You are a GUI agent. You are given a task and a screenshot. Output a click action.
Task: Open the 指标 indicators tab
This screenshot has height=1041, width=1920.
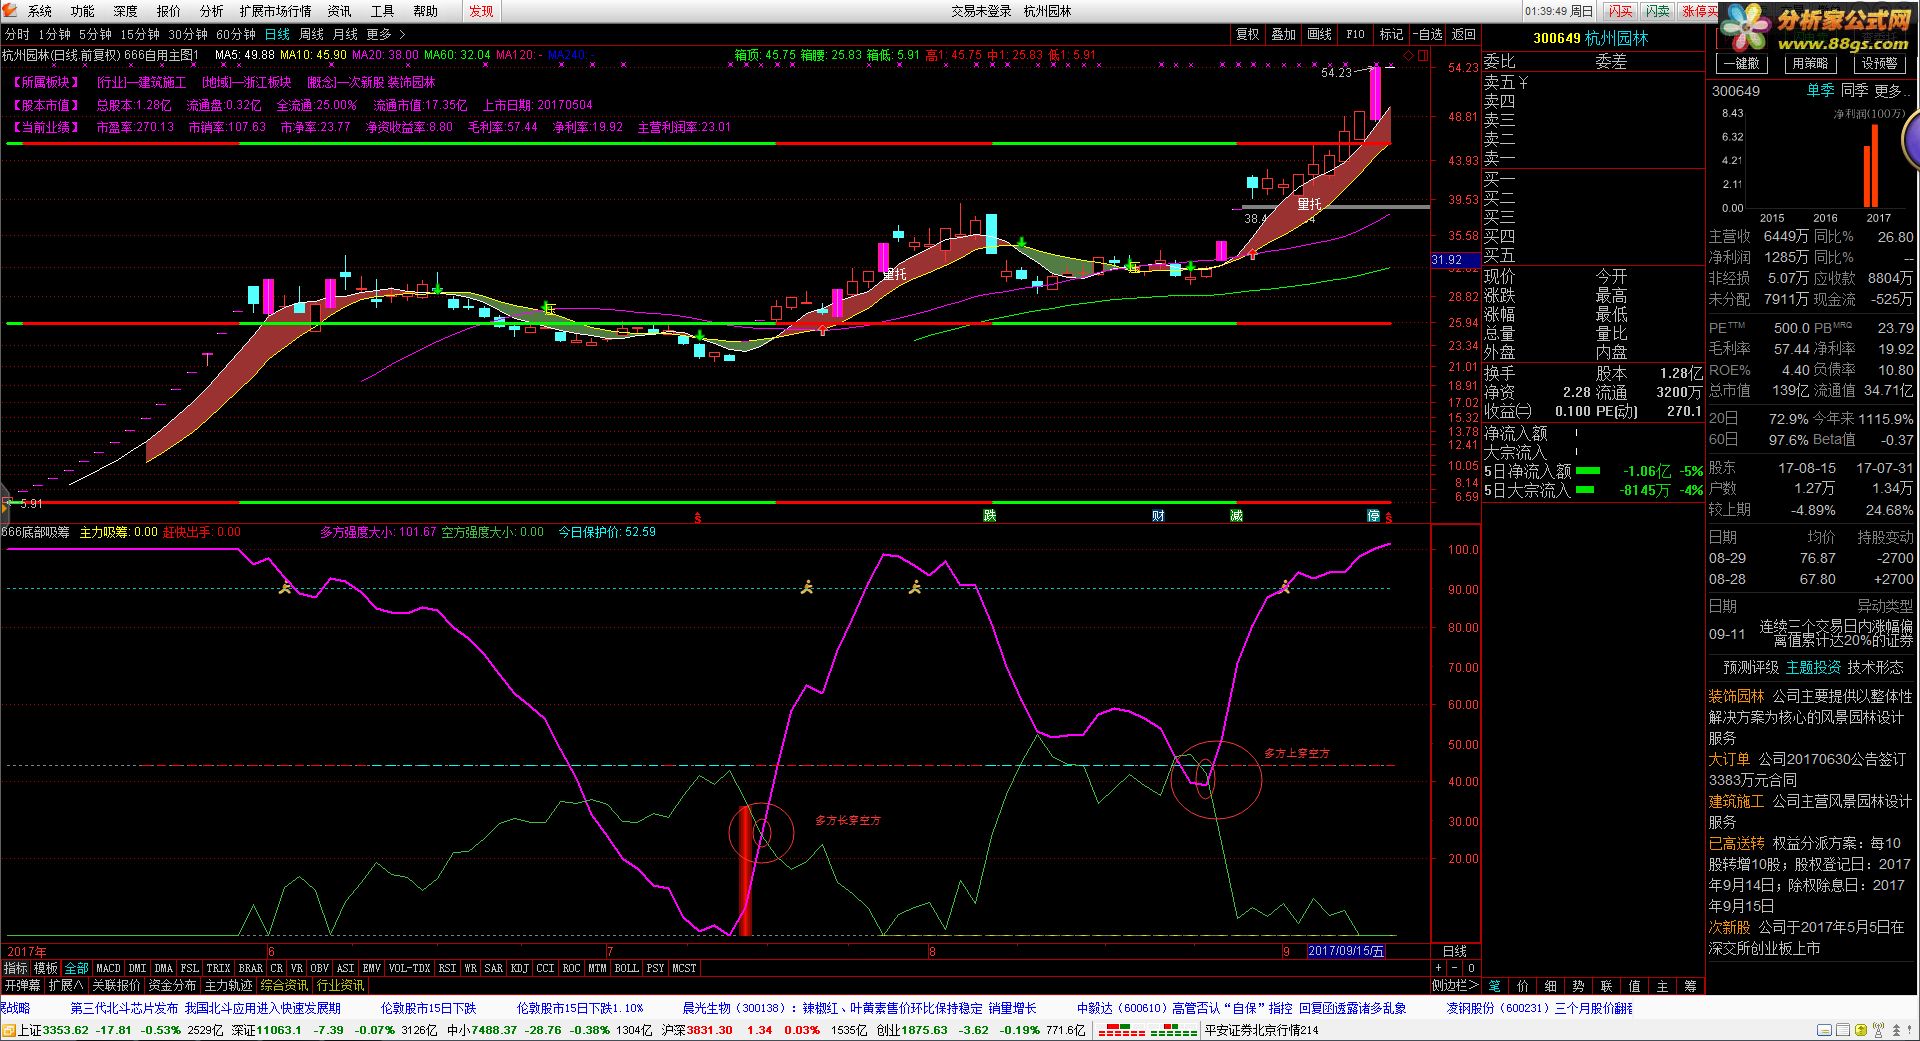(16, 968)
